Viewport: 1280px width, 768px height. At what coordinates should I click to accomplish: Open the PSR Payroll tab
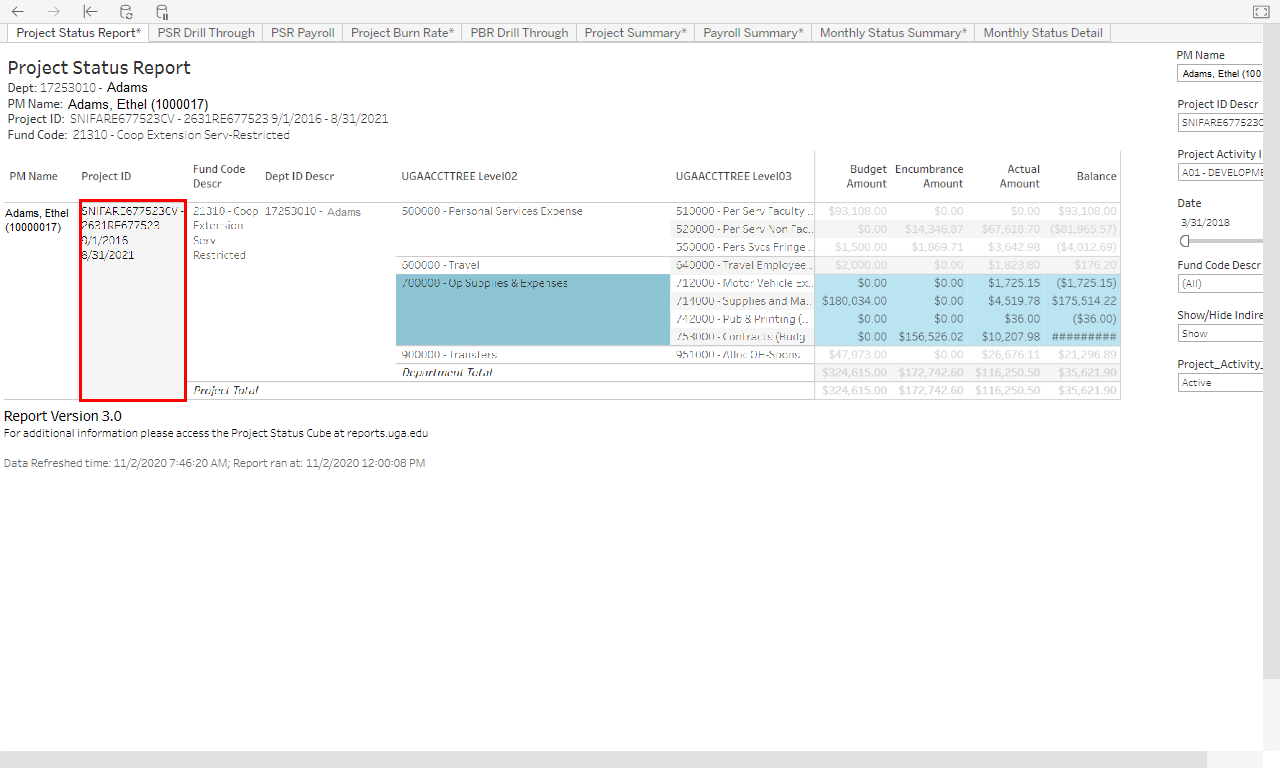tap(303, 33)
